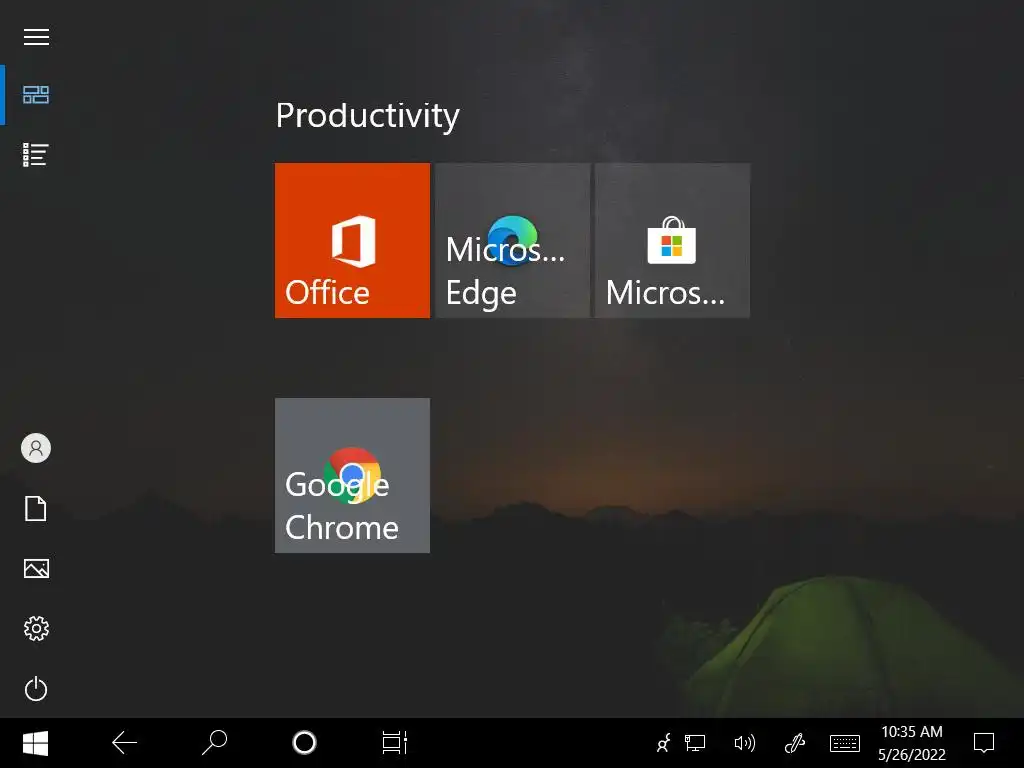The image size is (1024, 768).
Task: Click the Productivity group heading
Action: (x=368, y=116)
